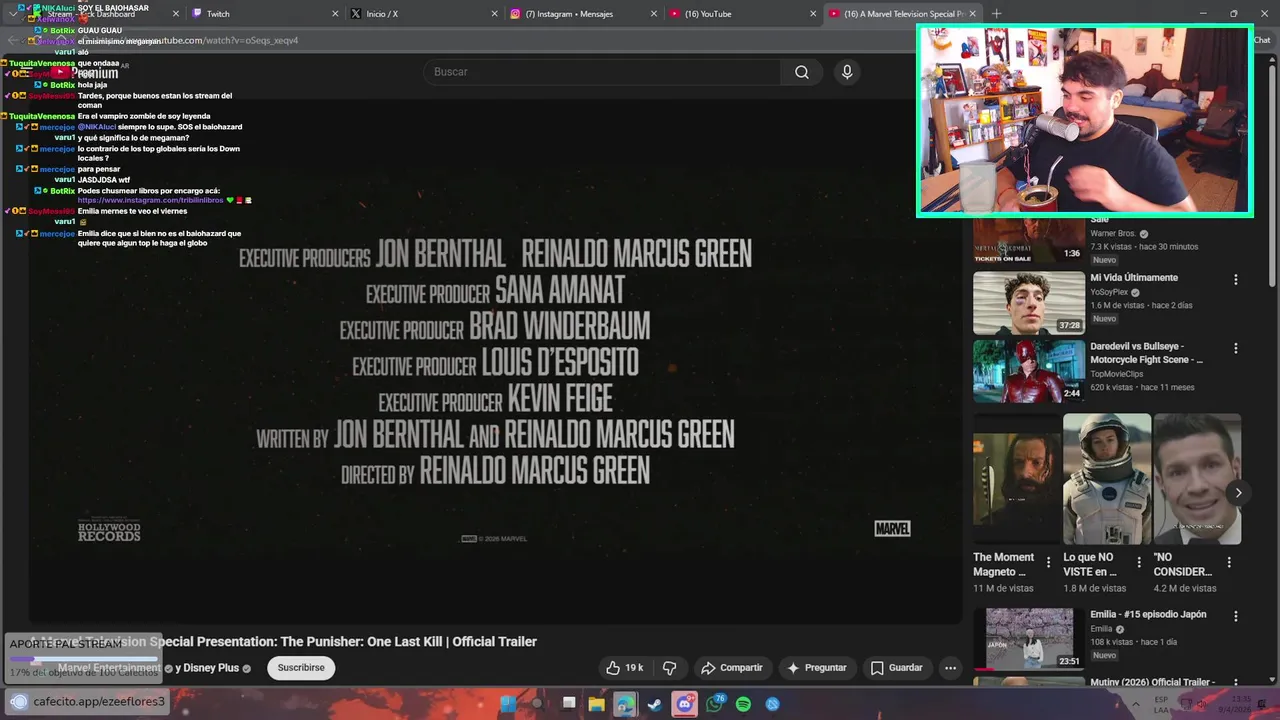Image resolution: width=1280 pixels, height=720 pixels.
Task: Start voice search with microphone icon
Action: pyautogui.click(x=847, y=72)
